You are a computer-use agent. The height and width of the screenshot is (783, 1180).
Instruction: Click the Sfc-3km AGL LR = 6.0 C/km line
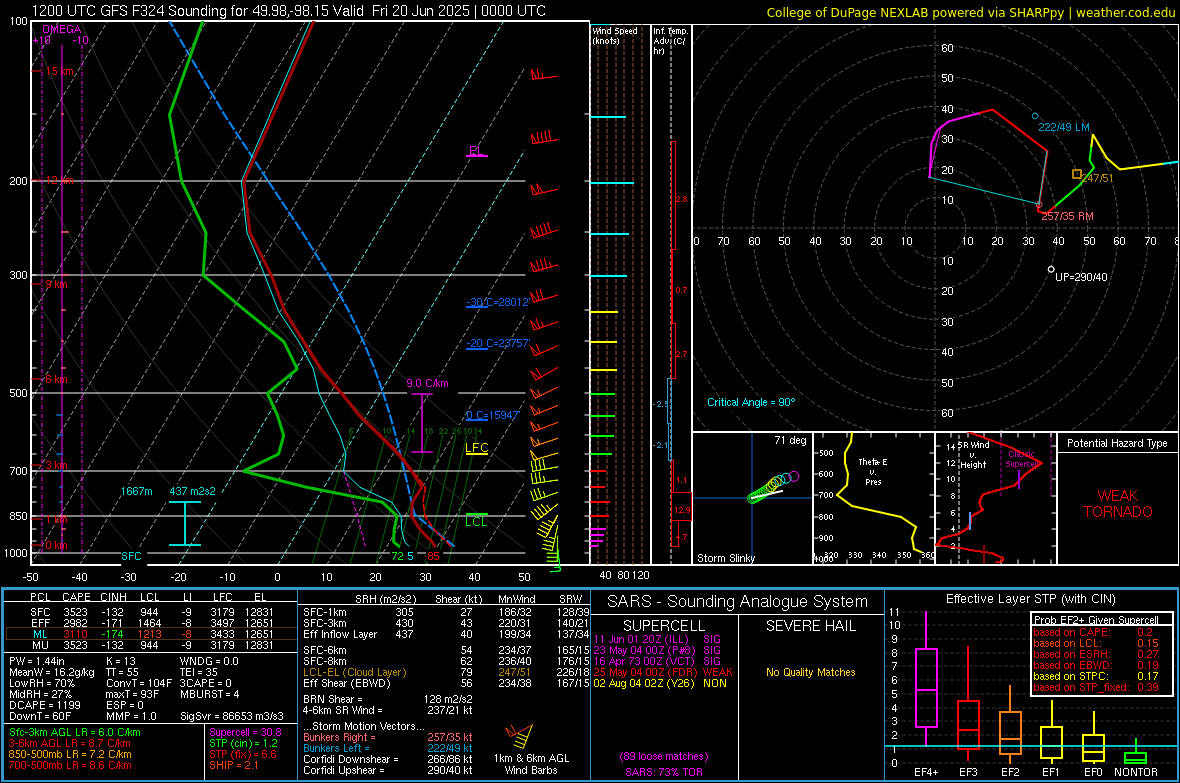75,732
